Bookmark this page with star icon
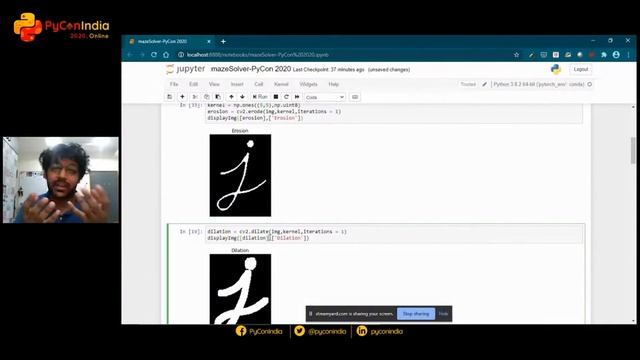 coord(517,55)
